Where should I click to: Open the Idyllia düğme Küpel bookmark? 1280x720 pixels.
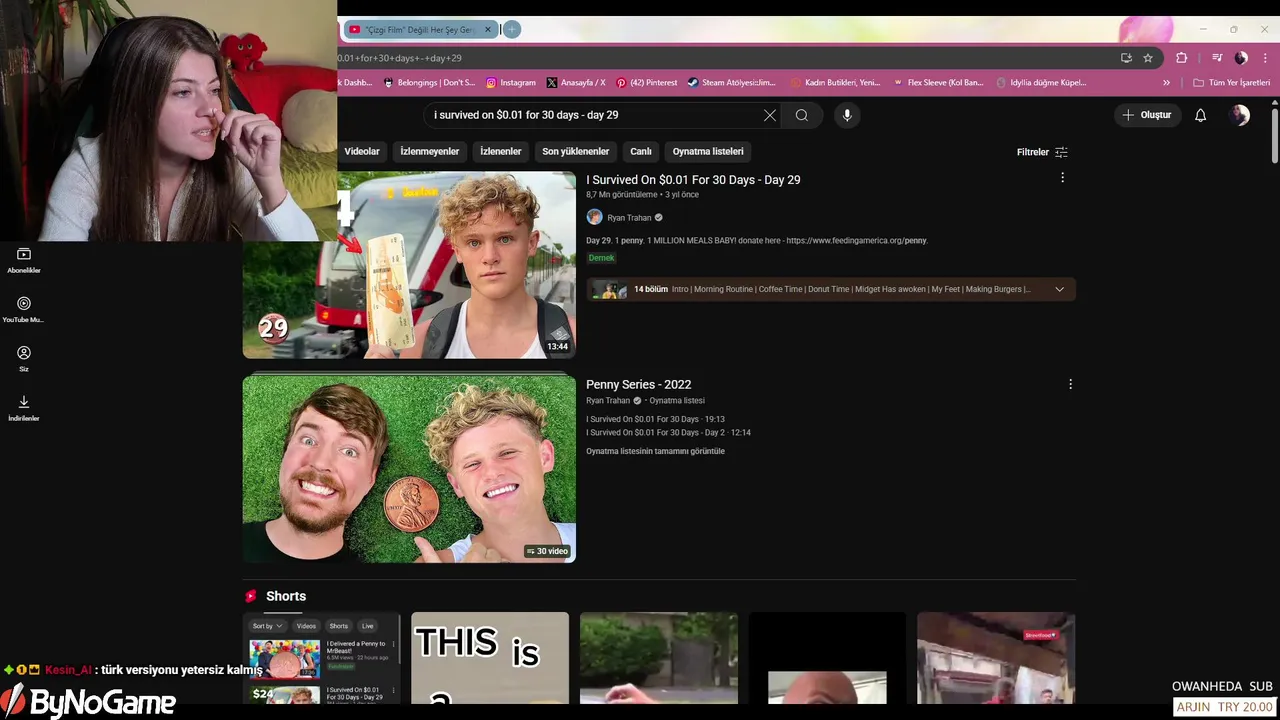tap(1041, 83)
